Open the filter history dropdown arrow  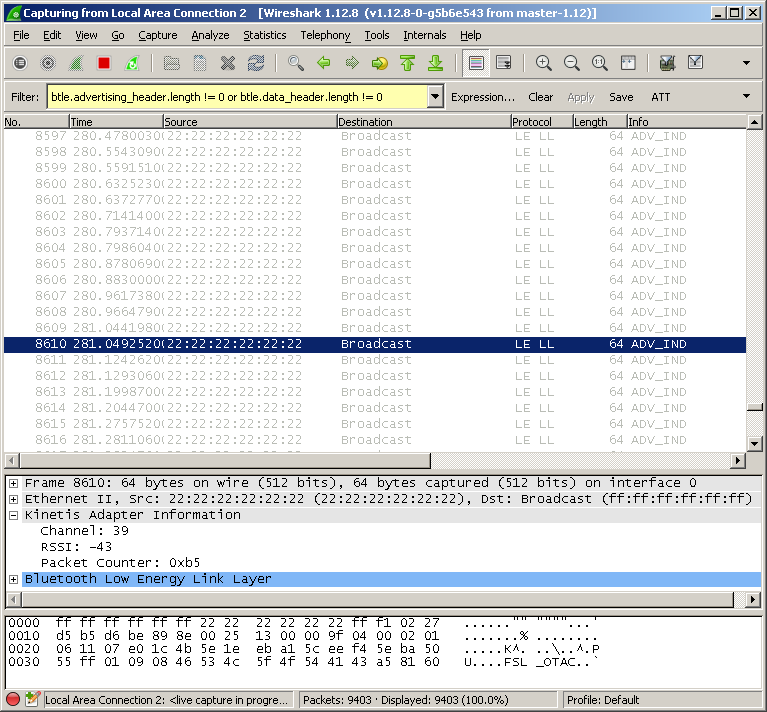pos(435,97)
